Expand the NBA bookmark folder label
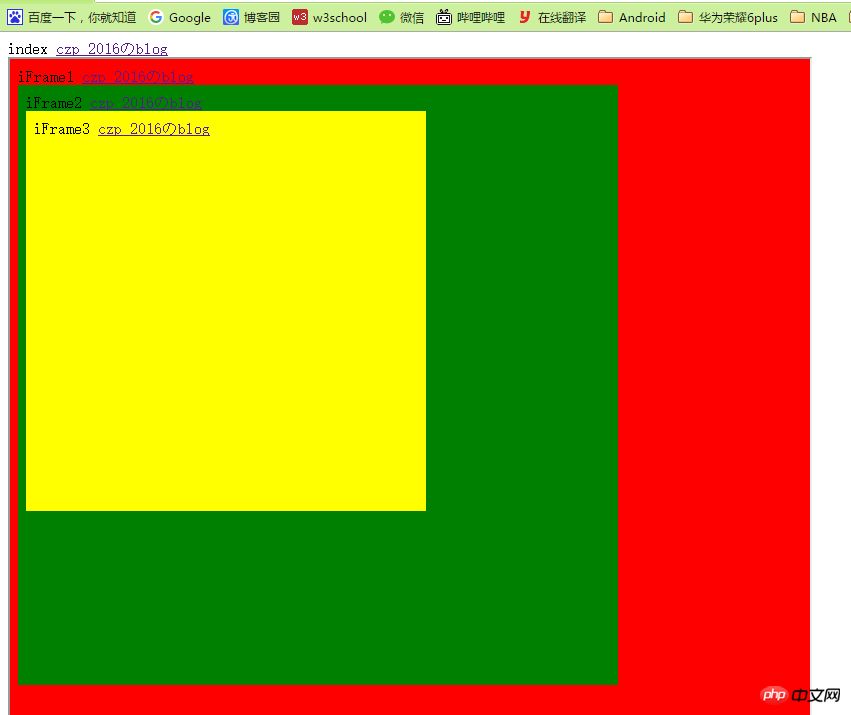 824,18
